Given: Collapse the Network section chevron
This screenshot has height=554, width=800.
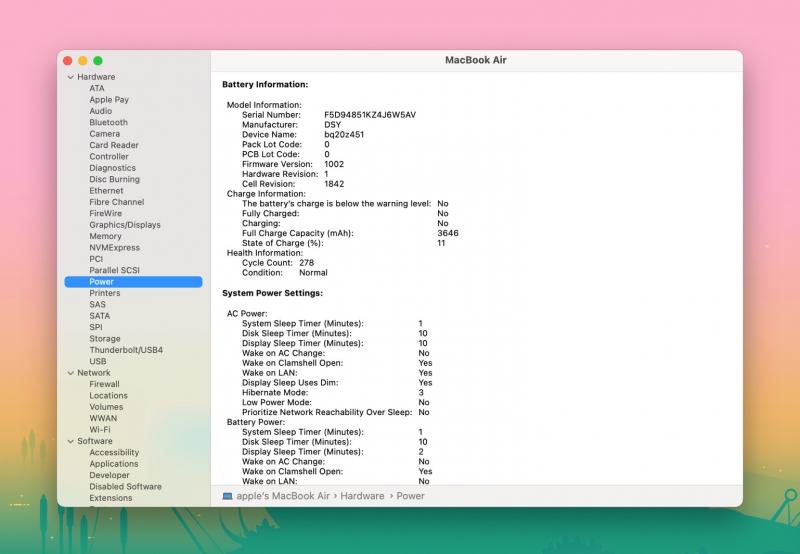Looking at the screenshot, I should point(70,373).
